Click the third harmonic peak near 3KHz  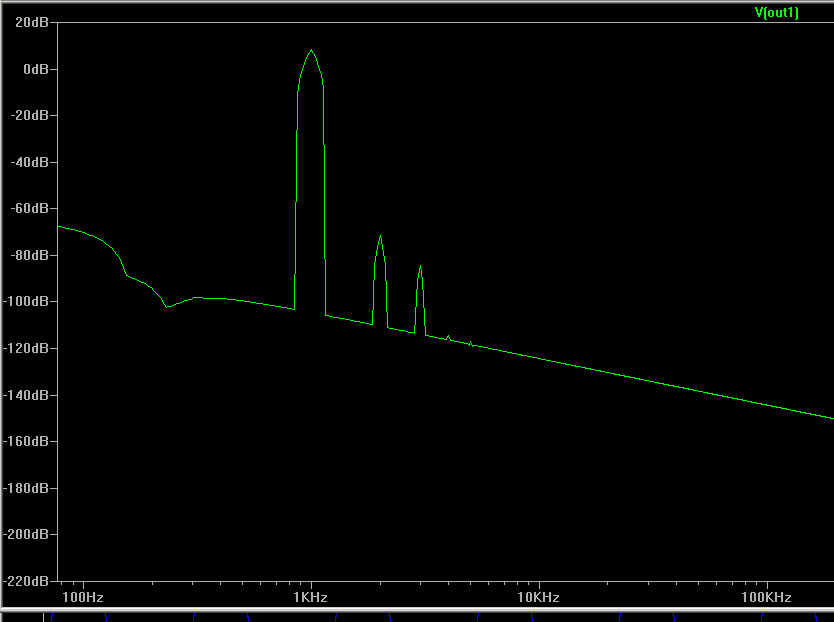point(420,266)
